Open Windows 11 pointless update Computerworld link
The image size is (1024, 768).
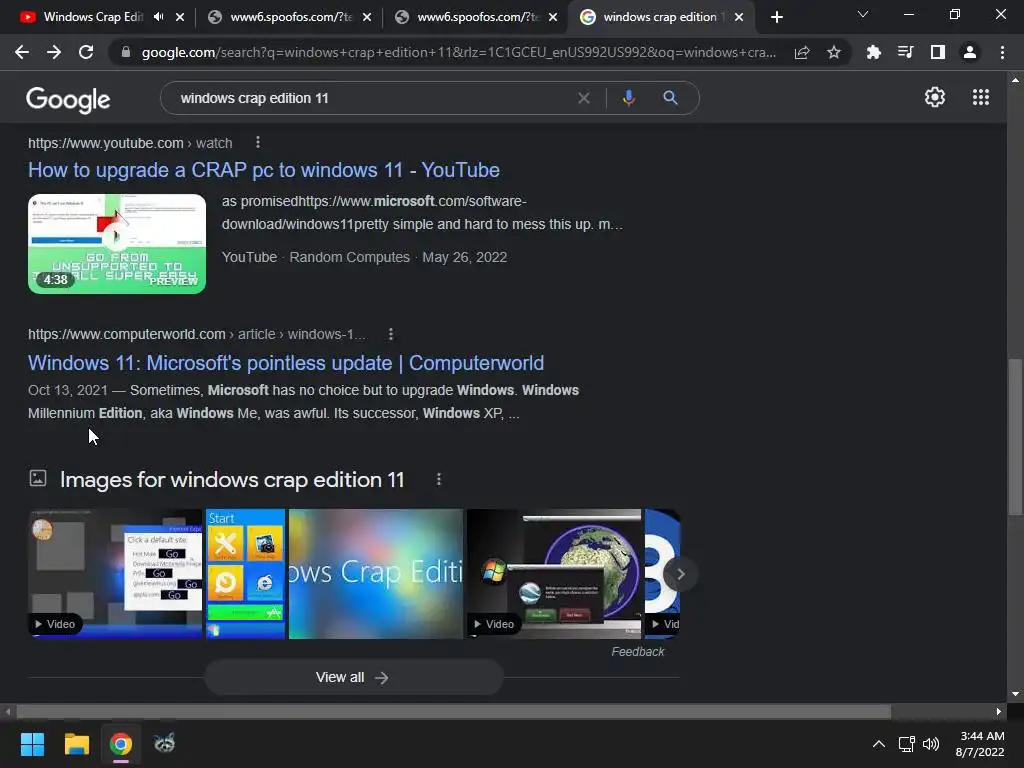(x=286, y=363)
